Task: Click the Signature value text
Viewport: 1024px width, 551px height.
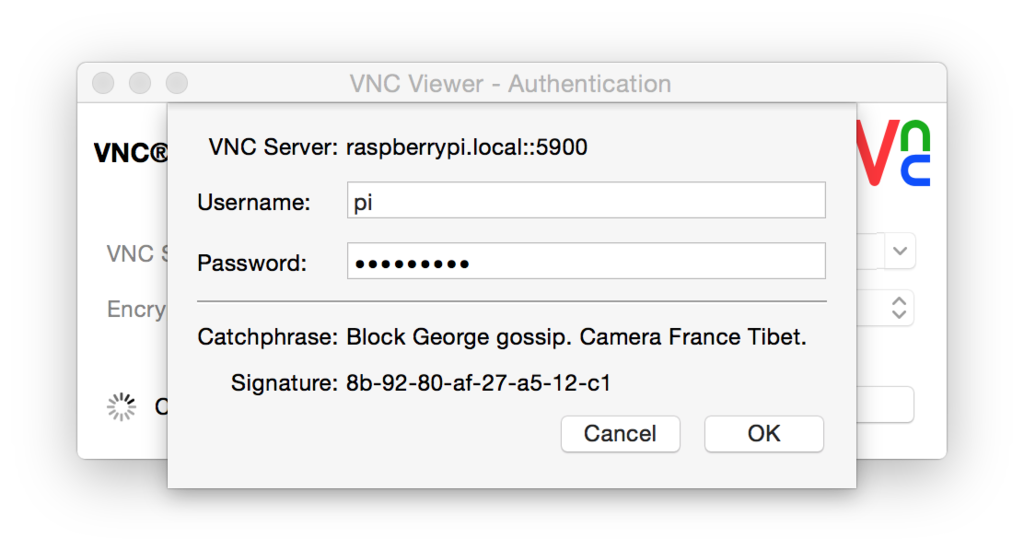Action: (478, 383)
